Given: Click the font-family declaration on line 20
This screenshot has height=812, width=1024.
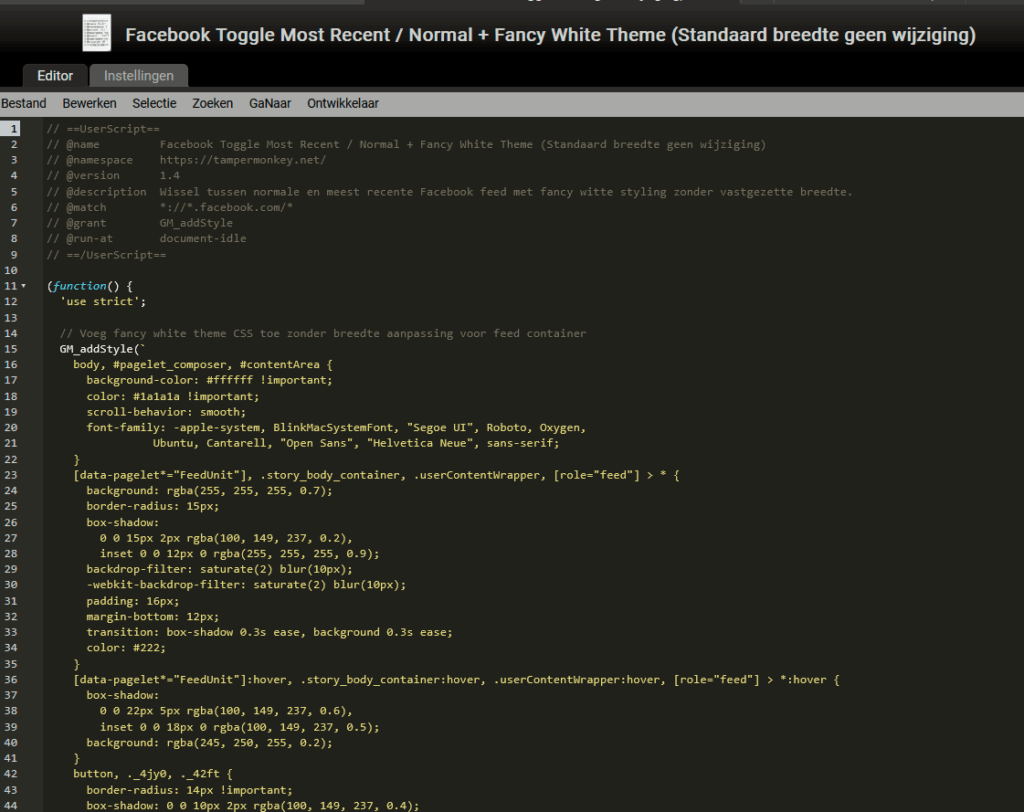Looking at the screenshot, I should point(336,428).
